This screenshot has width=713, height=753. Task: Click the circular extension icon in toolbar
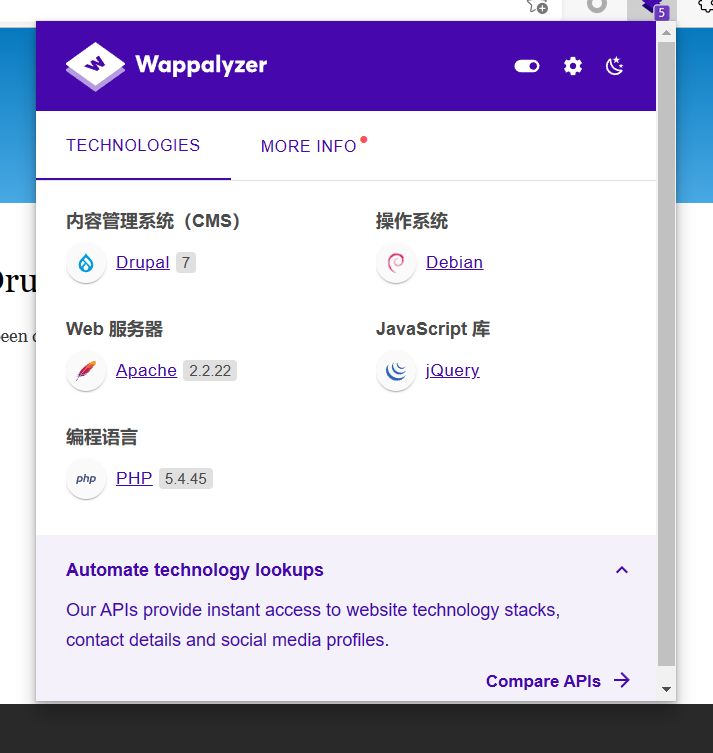[597, 6]
